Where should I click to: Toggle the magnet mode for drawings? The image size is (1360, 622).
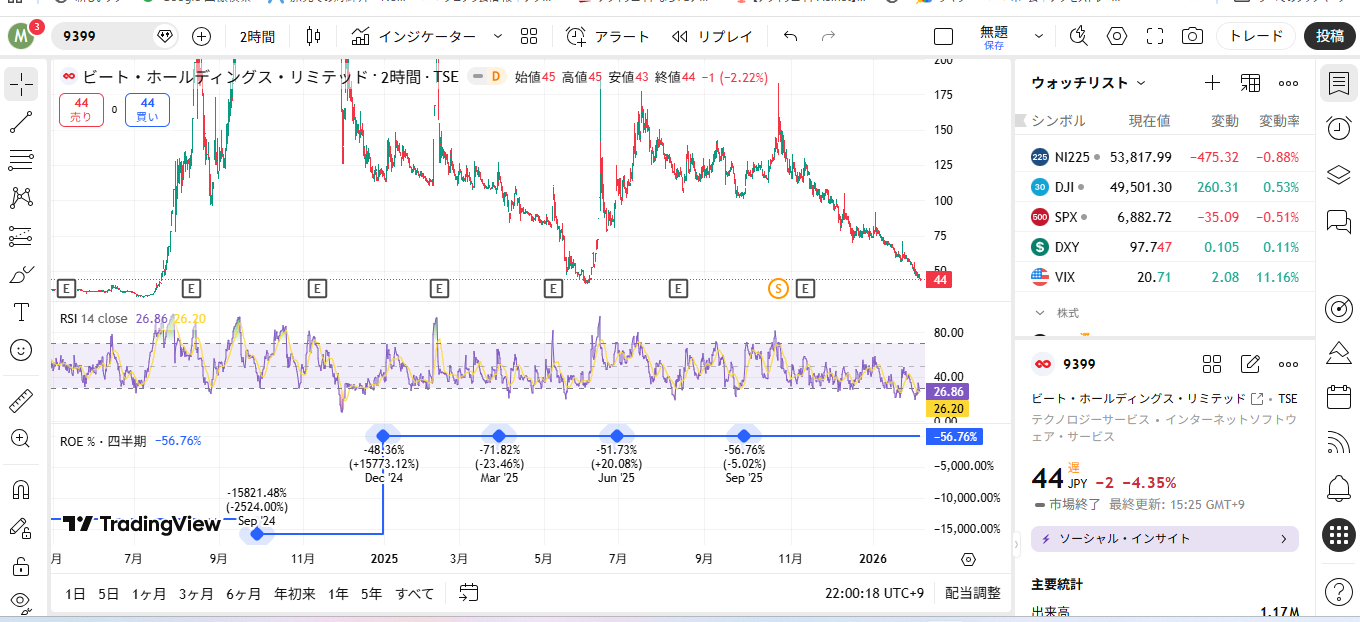point(21,490)
